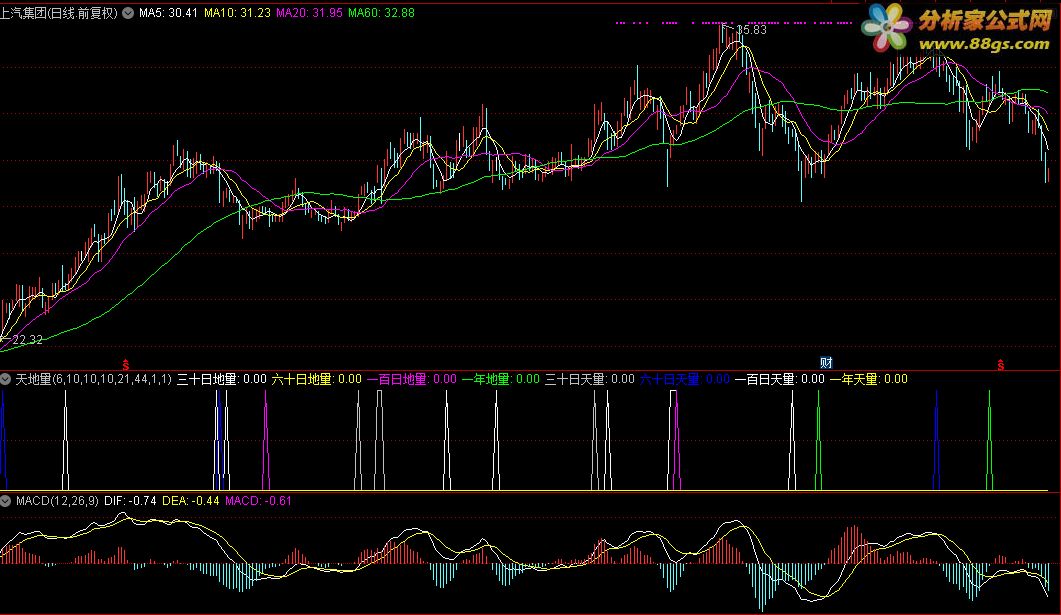Click the MACD(12,26,9) indicator name
This screenshot has width=1061, height=615.
pyautogui.click(x=57, y=501)
